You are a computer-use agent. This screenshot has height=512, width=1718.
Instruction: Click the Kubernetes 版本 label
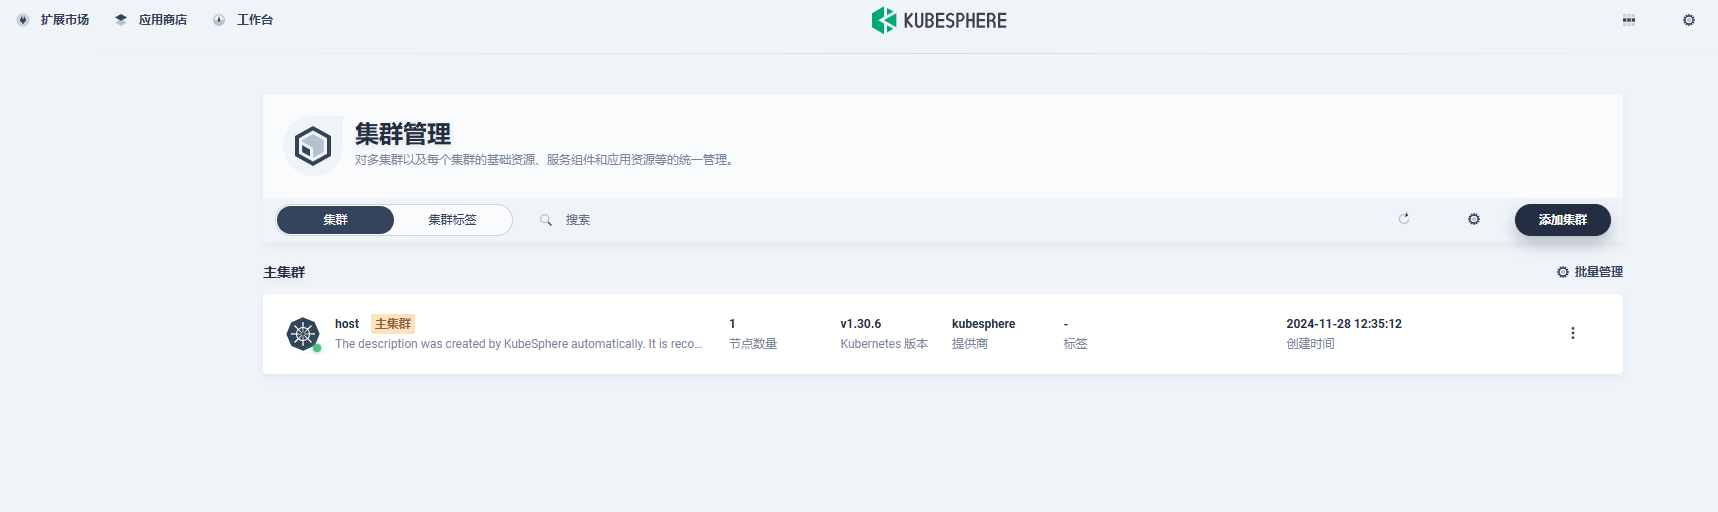click(x=884, y=344)
